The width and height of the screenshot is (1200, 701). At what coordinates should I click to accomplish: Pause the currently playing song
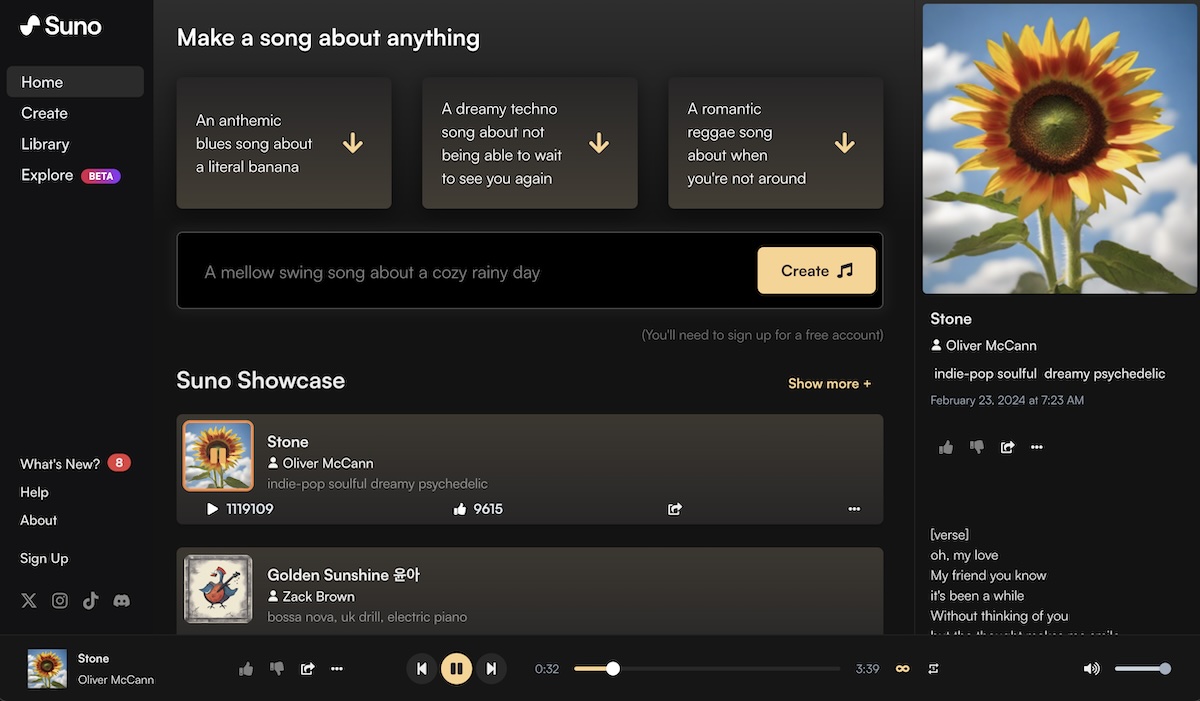click(x=456, y=668)
